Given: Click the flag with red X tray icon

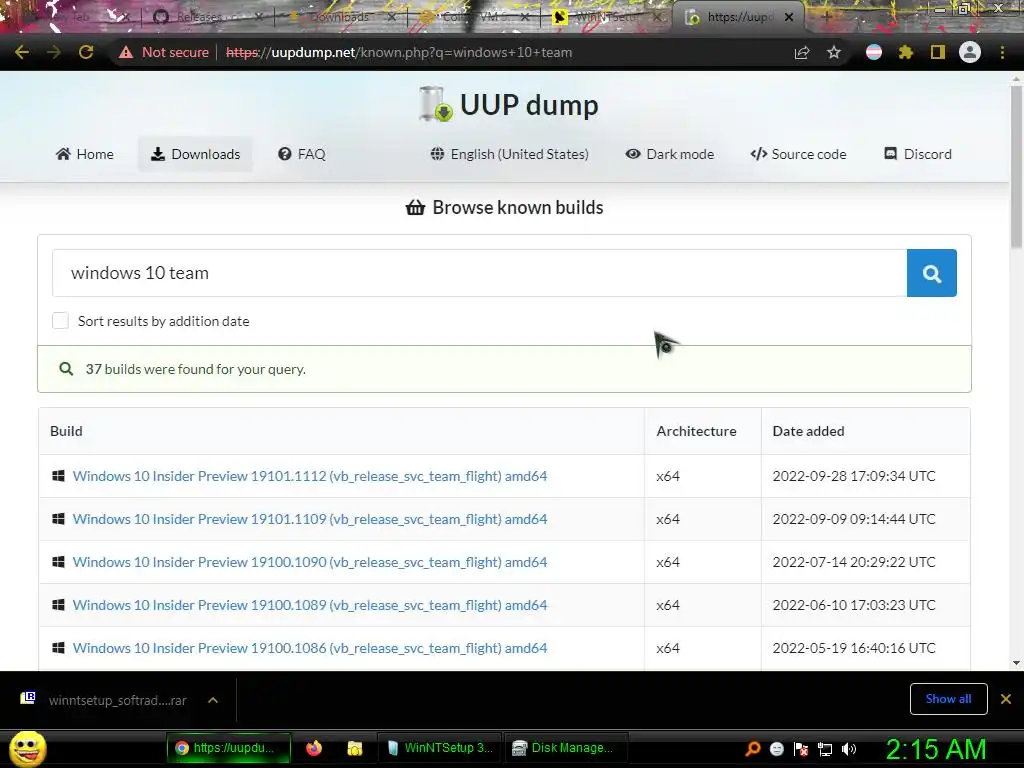Looking at the screenshot, I should (x=801, y=749).
